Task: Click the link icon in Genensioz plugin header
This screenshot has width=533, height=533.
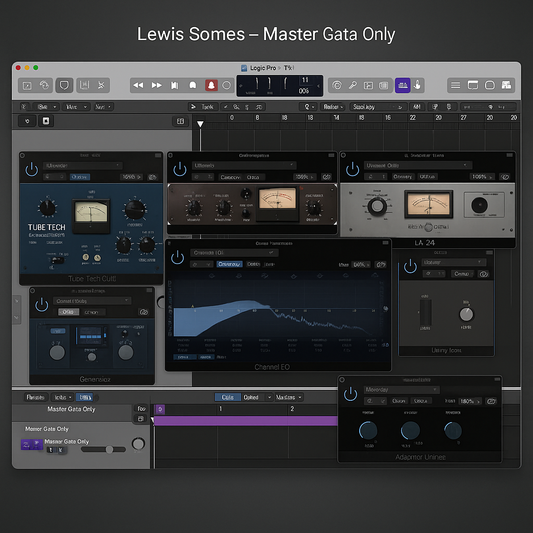Action: 143,312
